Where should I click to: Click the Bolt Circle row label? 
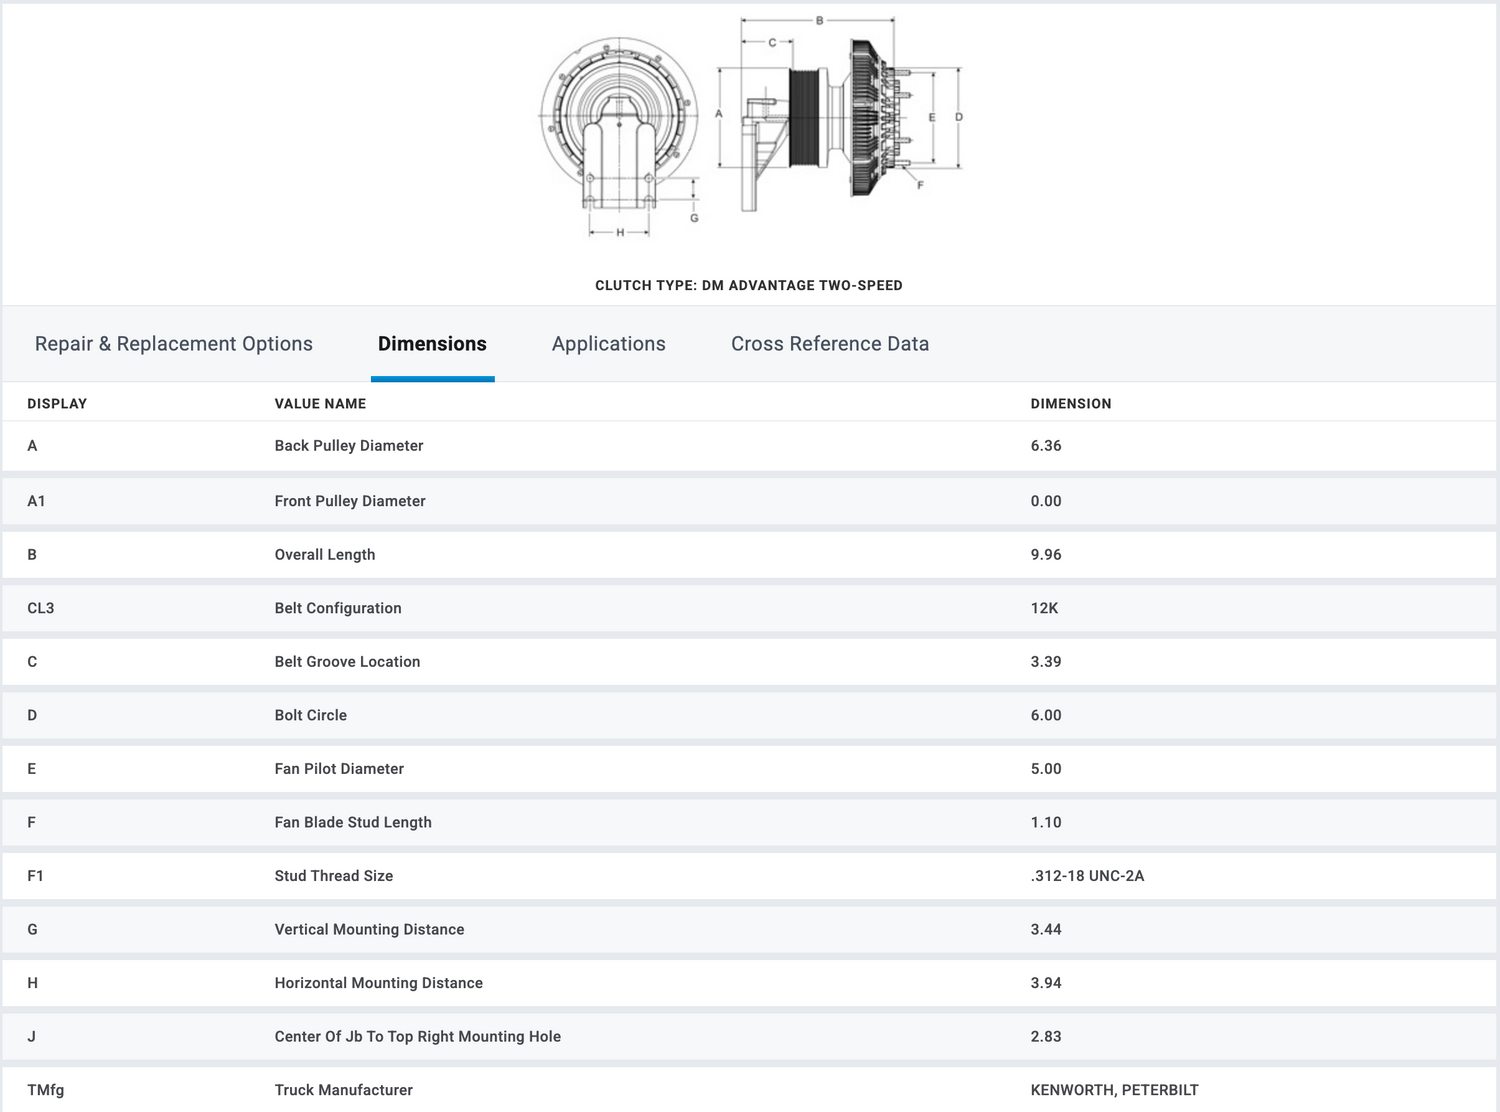[x=311, y=716]
